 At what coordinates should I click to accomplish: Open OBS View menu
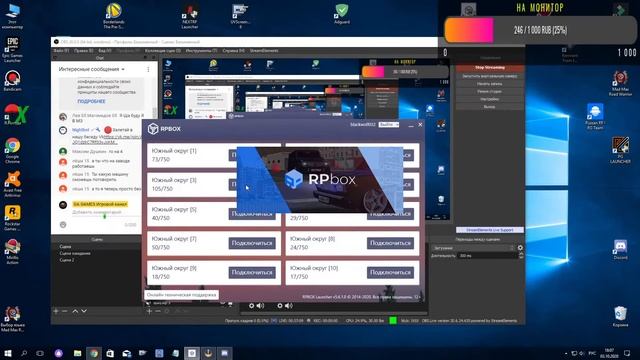point(104,51)
